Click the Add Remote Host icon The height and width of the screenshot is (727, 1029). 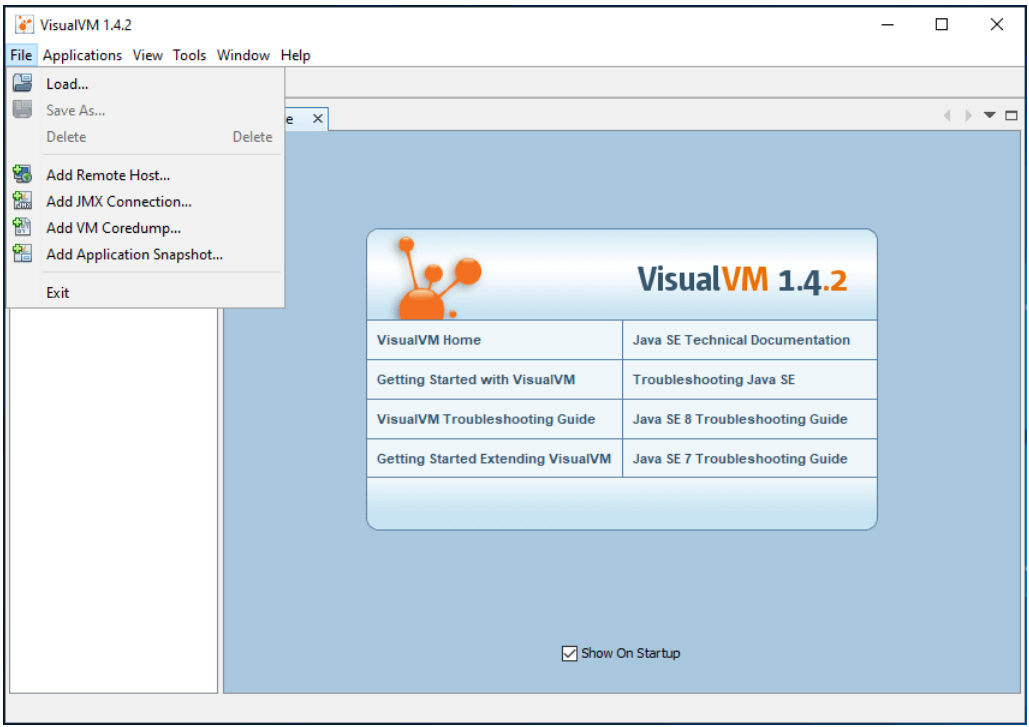(22, 175)
